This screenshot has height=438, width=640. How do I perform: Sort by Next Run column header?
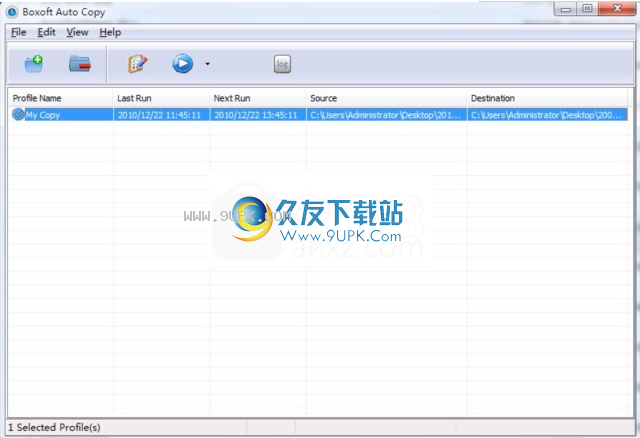click(258, 98)
